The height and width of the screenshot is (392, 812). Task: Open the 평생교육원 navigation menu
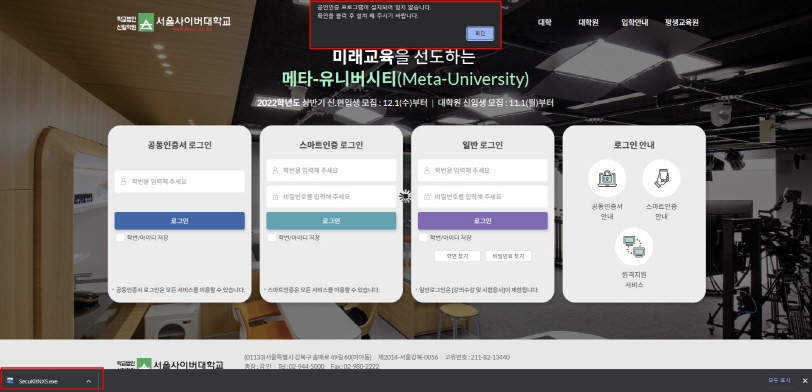pos(682,22)
